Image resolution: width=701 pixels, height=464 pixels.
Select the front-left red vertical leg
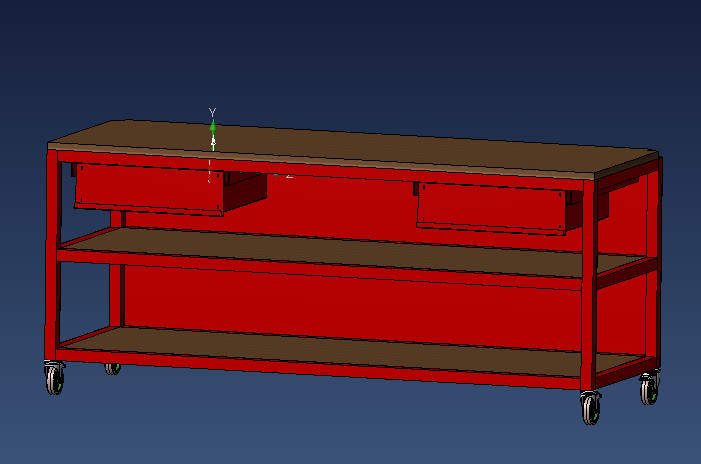(51, 255)
